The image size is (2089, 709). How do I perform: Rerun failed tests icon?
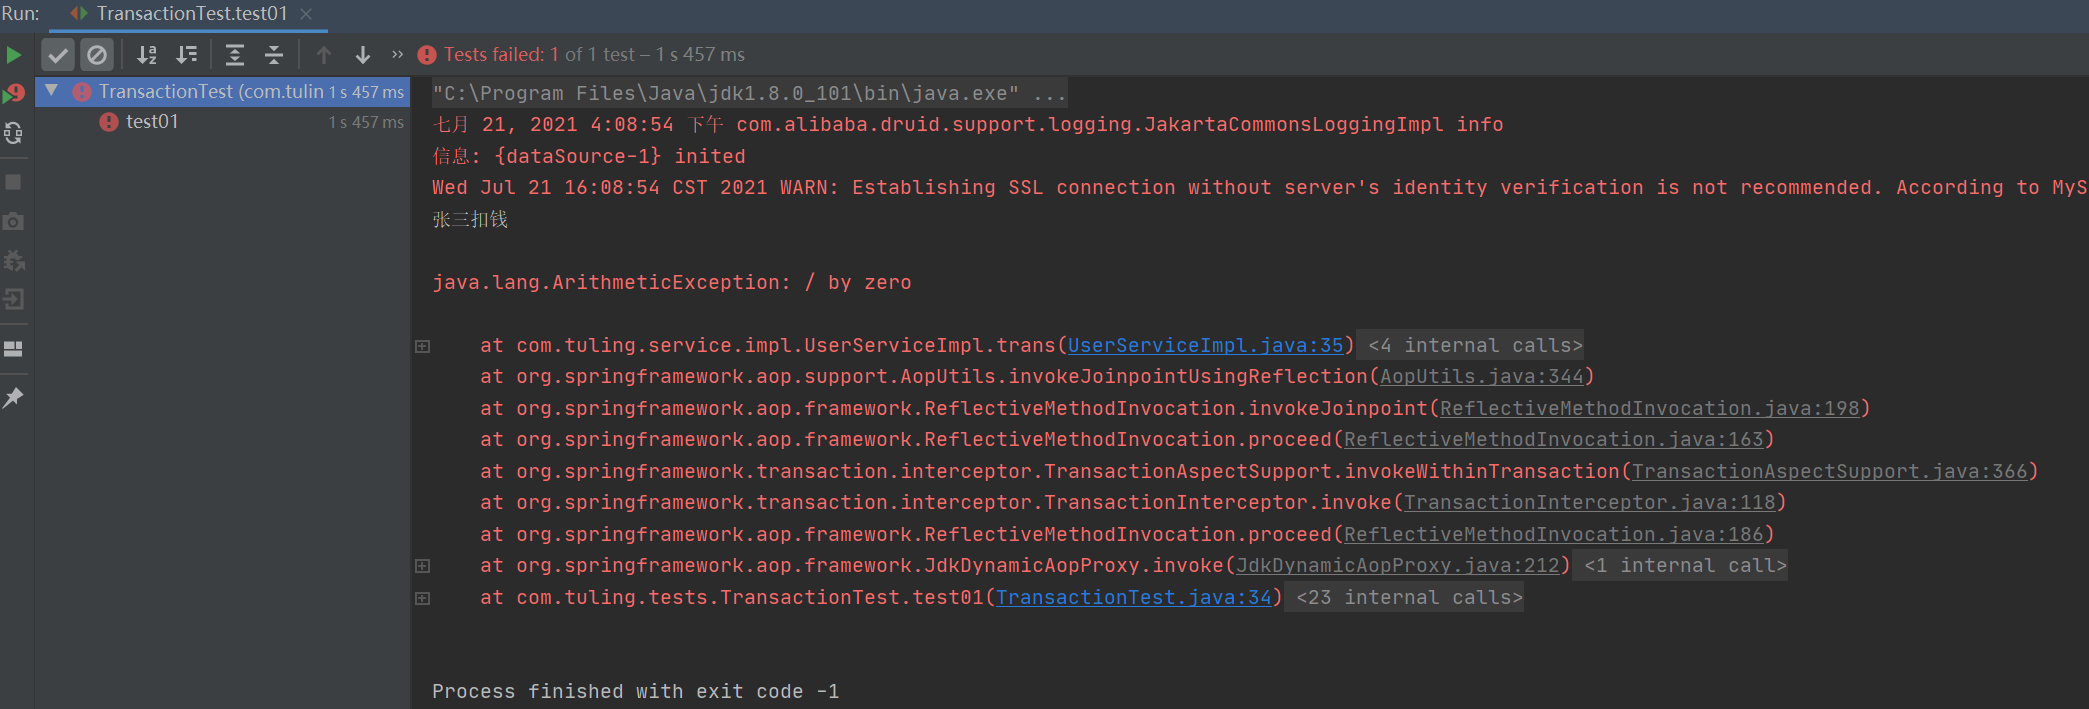pos(14,93)
